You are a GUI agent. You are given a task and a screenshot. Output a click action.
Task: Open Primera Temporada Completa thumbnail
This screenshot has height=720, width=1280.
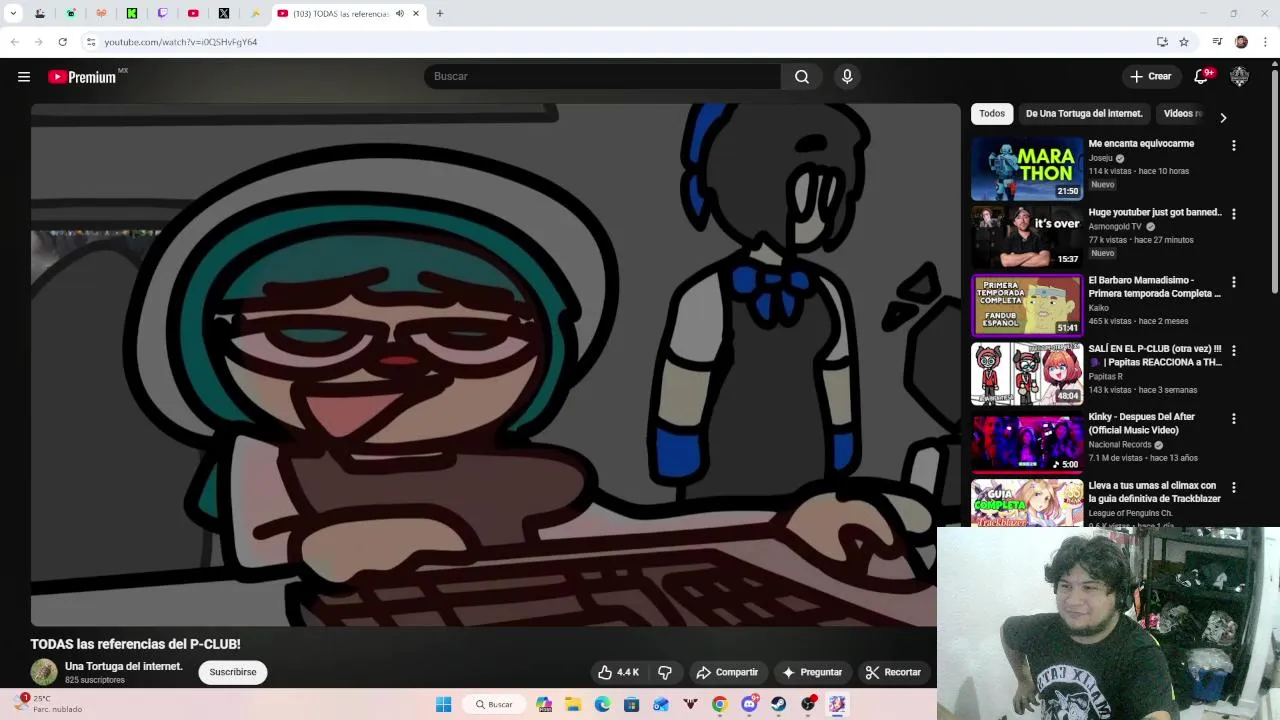pyautogui.click(x=1027, y=306)
